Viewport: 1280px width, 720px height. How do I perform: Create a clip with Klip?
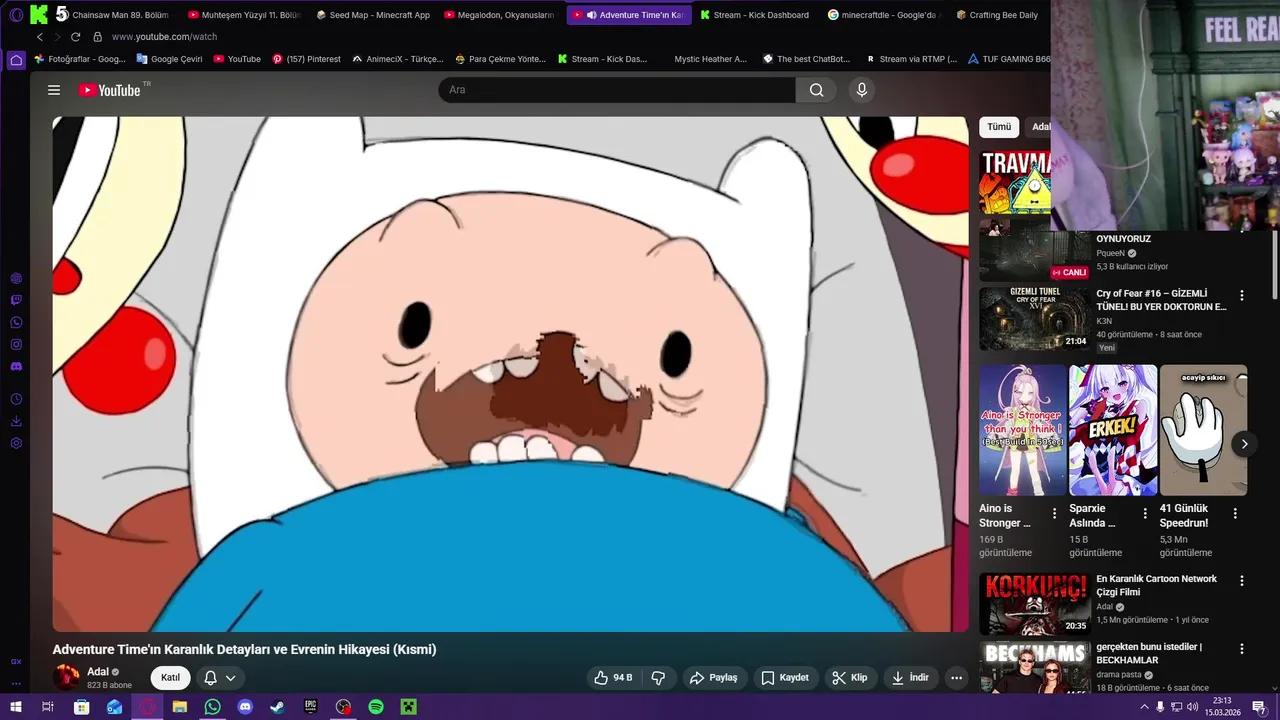(x=850, y=677)
